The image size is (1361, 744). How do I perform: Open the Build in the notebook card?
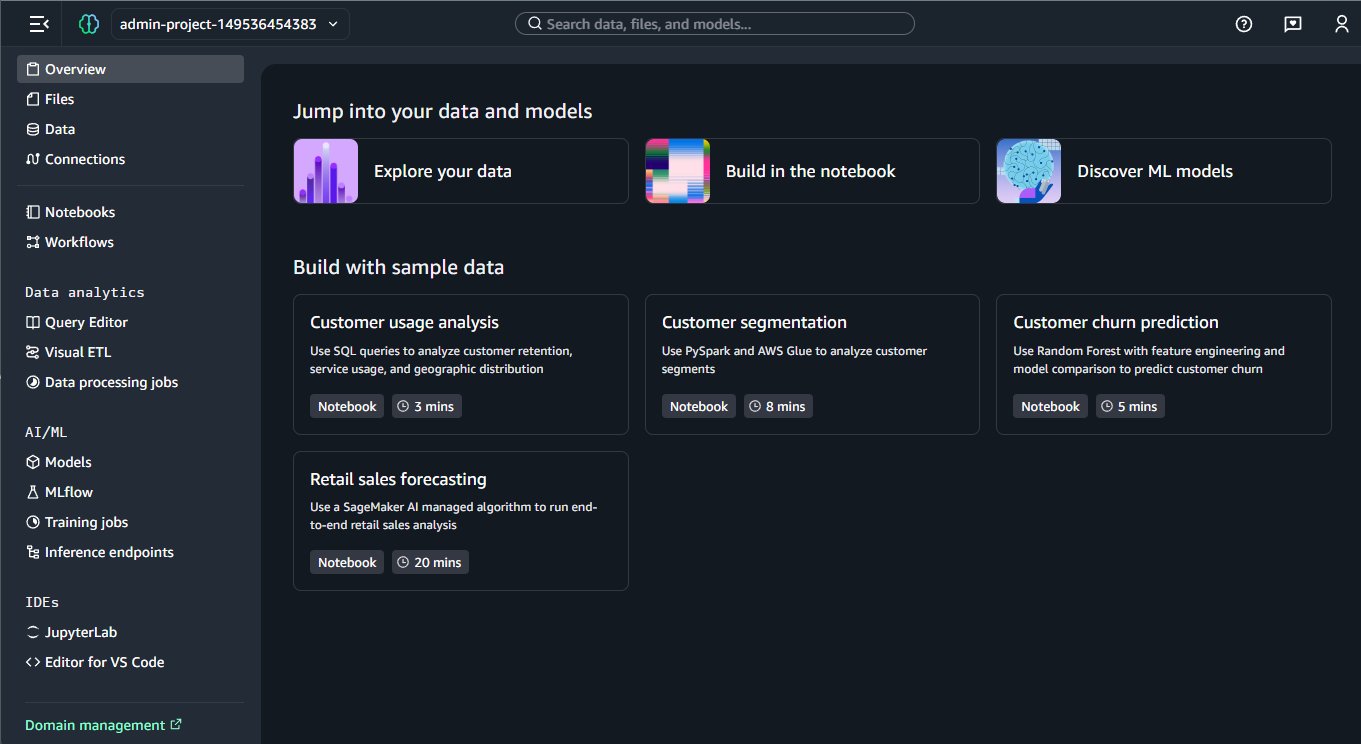[x=811, y=171]
